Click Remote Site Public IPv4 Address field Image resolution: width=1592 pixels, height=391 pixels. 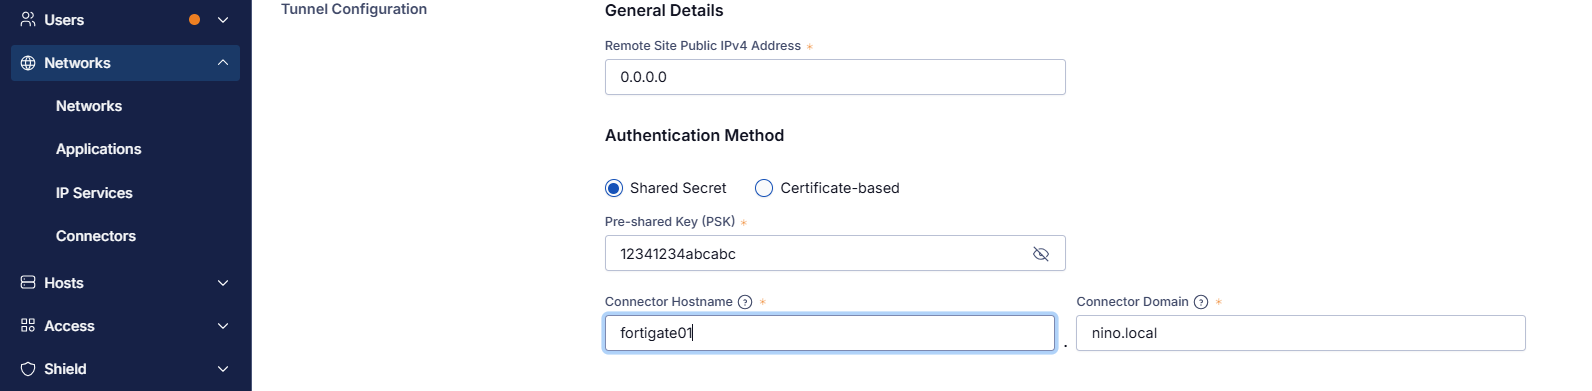click(835, 77)
